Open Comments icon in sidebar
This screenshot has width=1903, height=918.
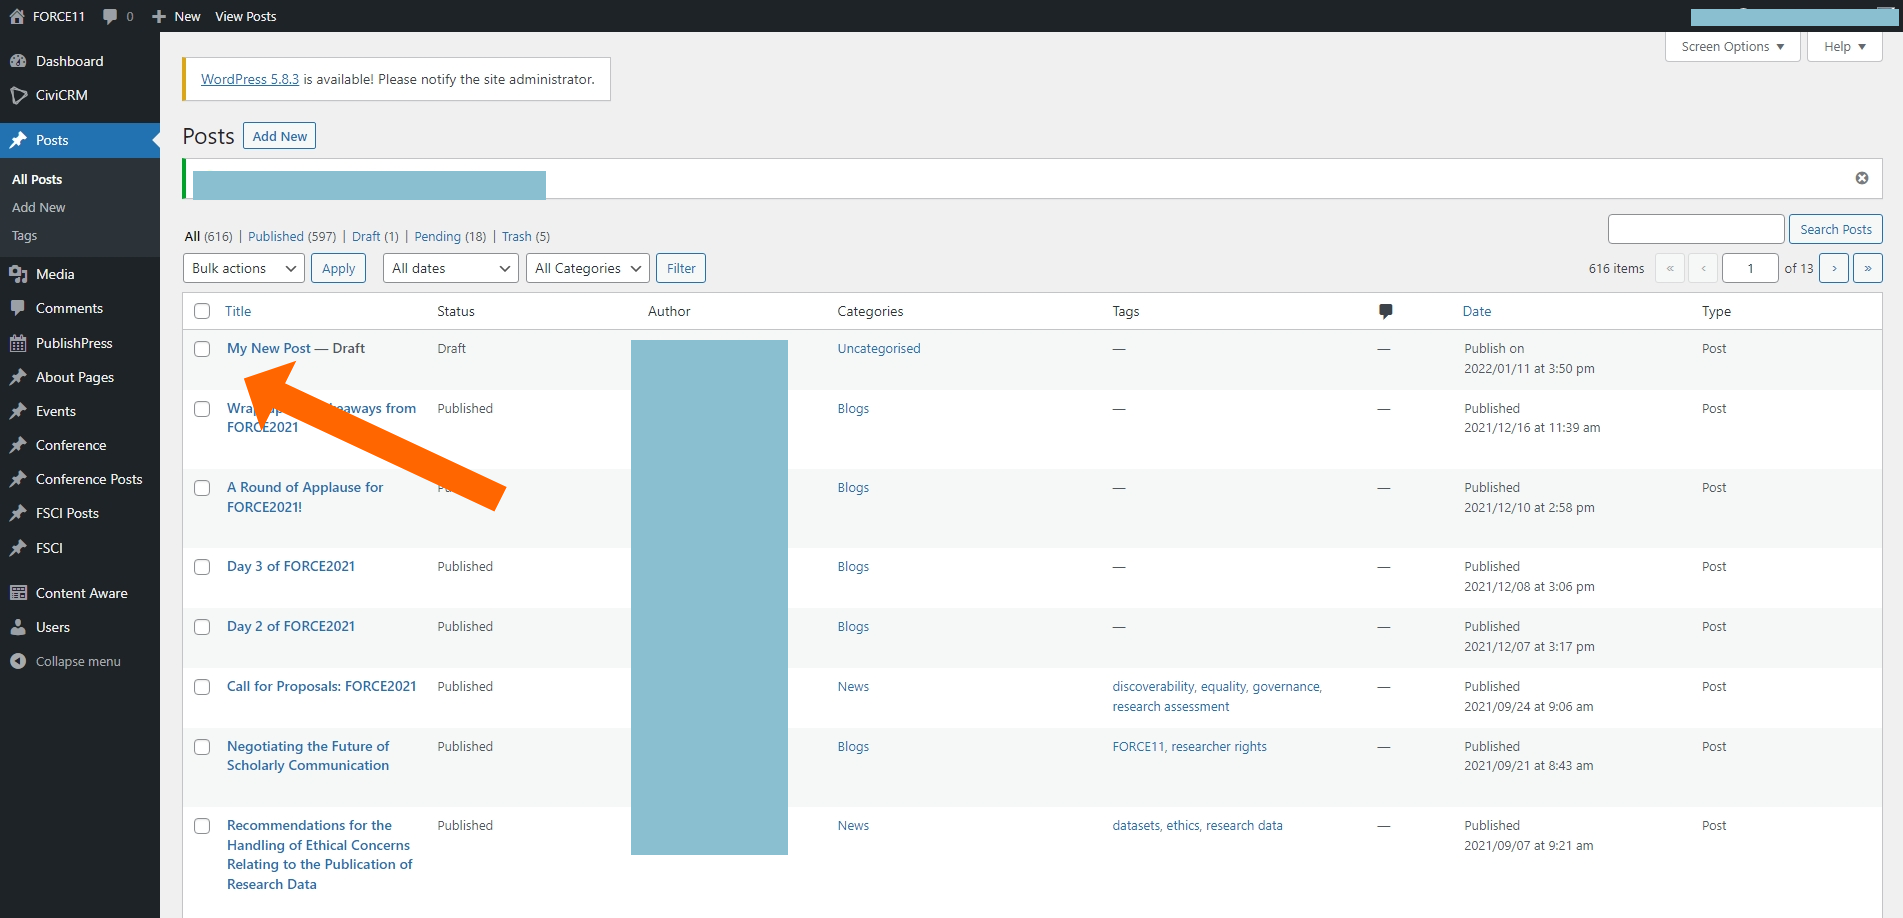pyautogui.click(x=18, y=308)
